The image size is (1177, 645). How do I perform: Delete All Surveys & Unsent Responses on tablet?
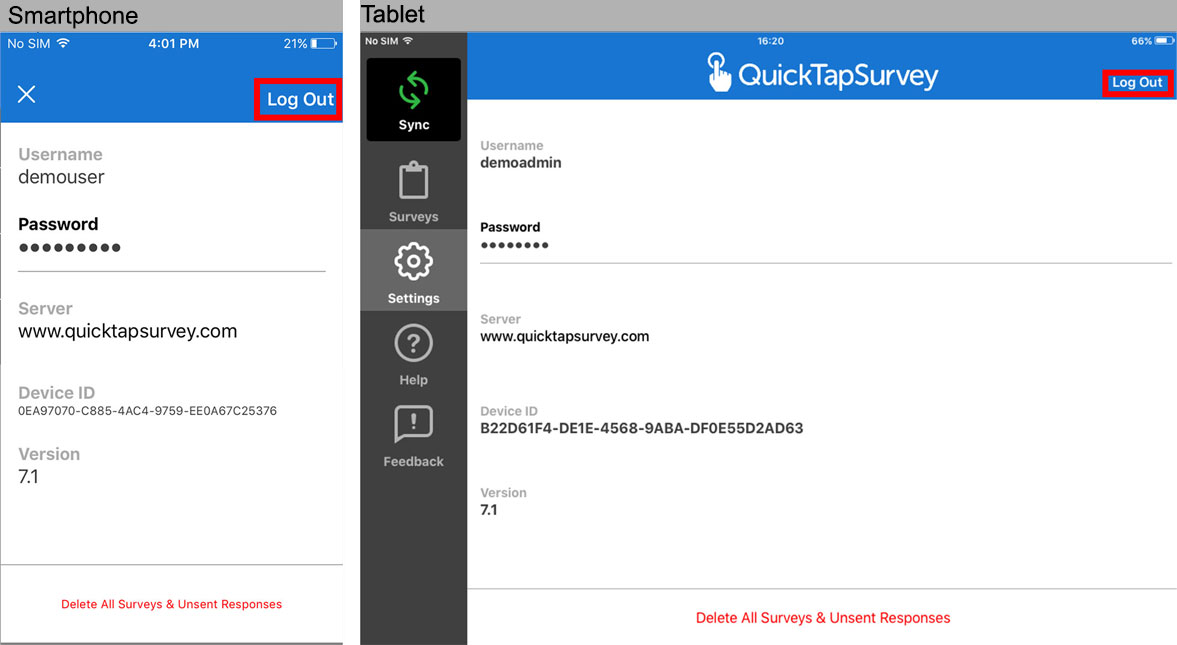pyautogui.click(x=823, y=618)
